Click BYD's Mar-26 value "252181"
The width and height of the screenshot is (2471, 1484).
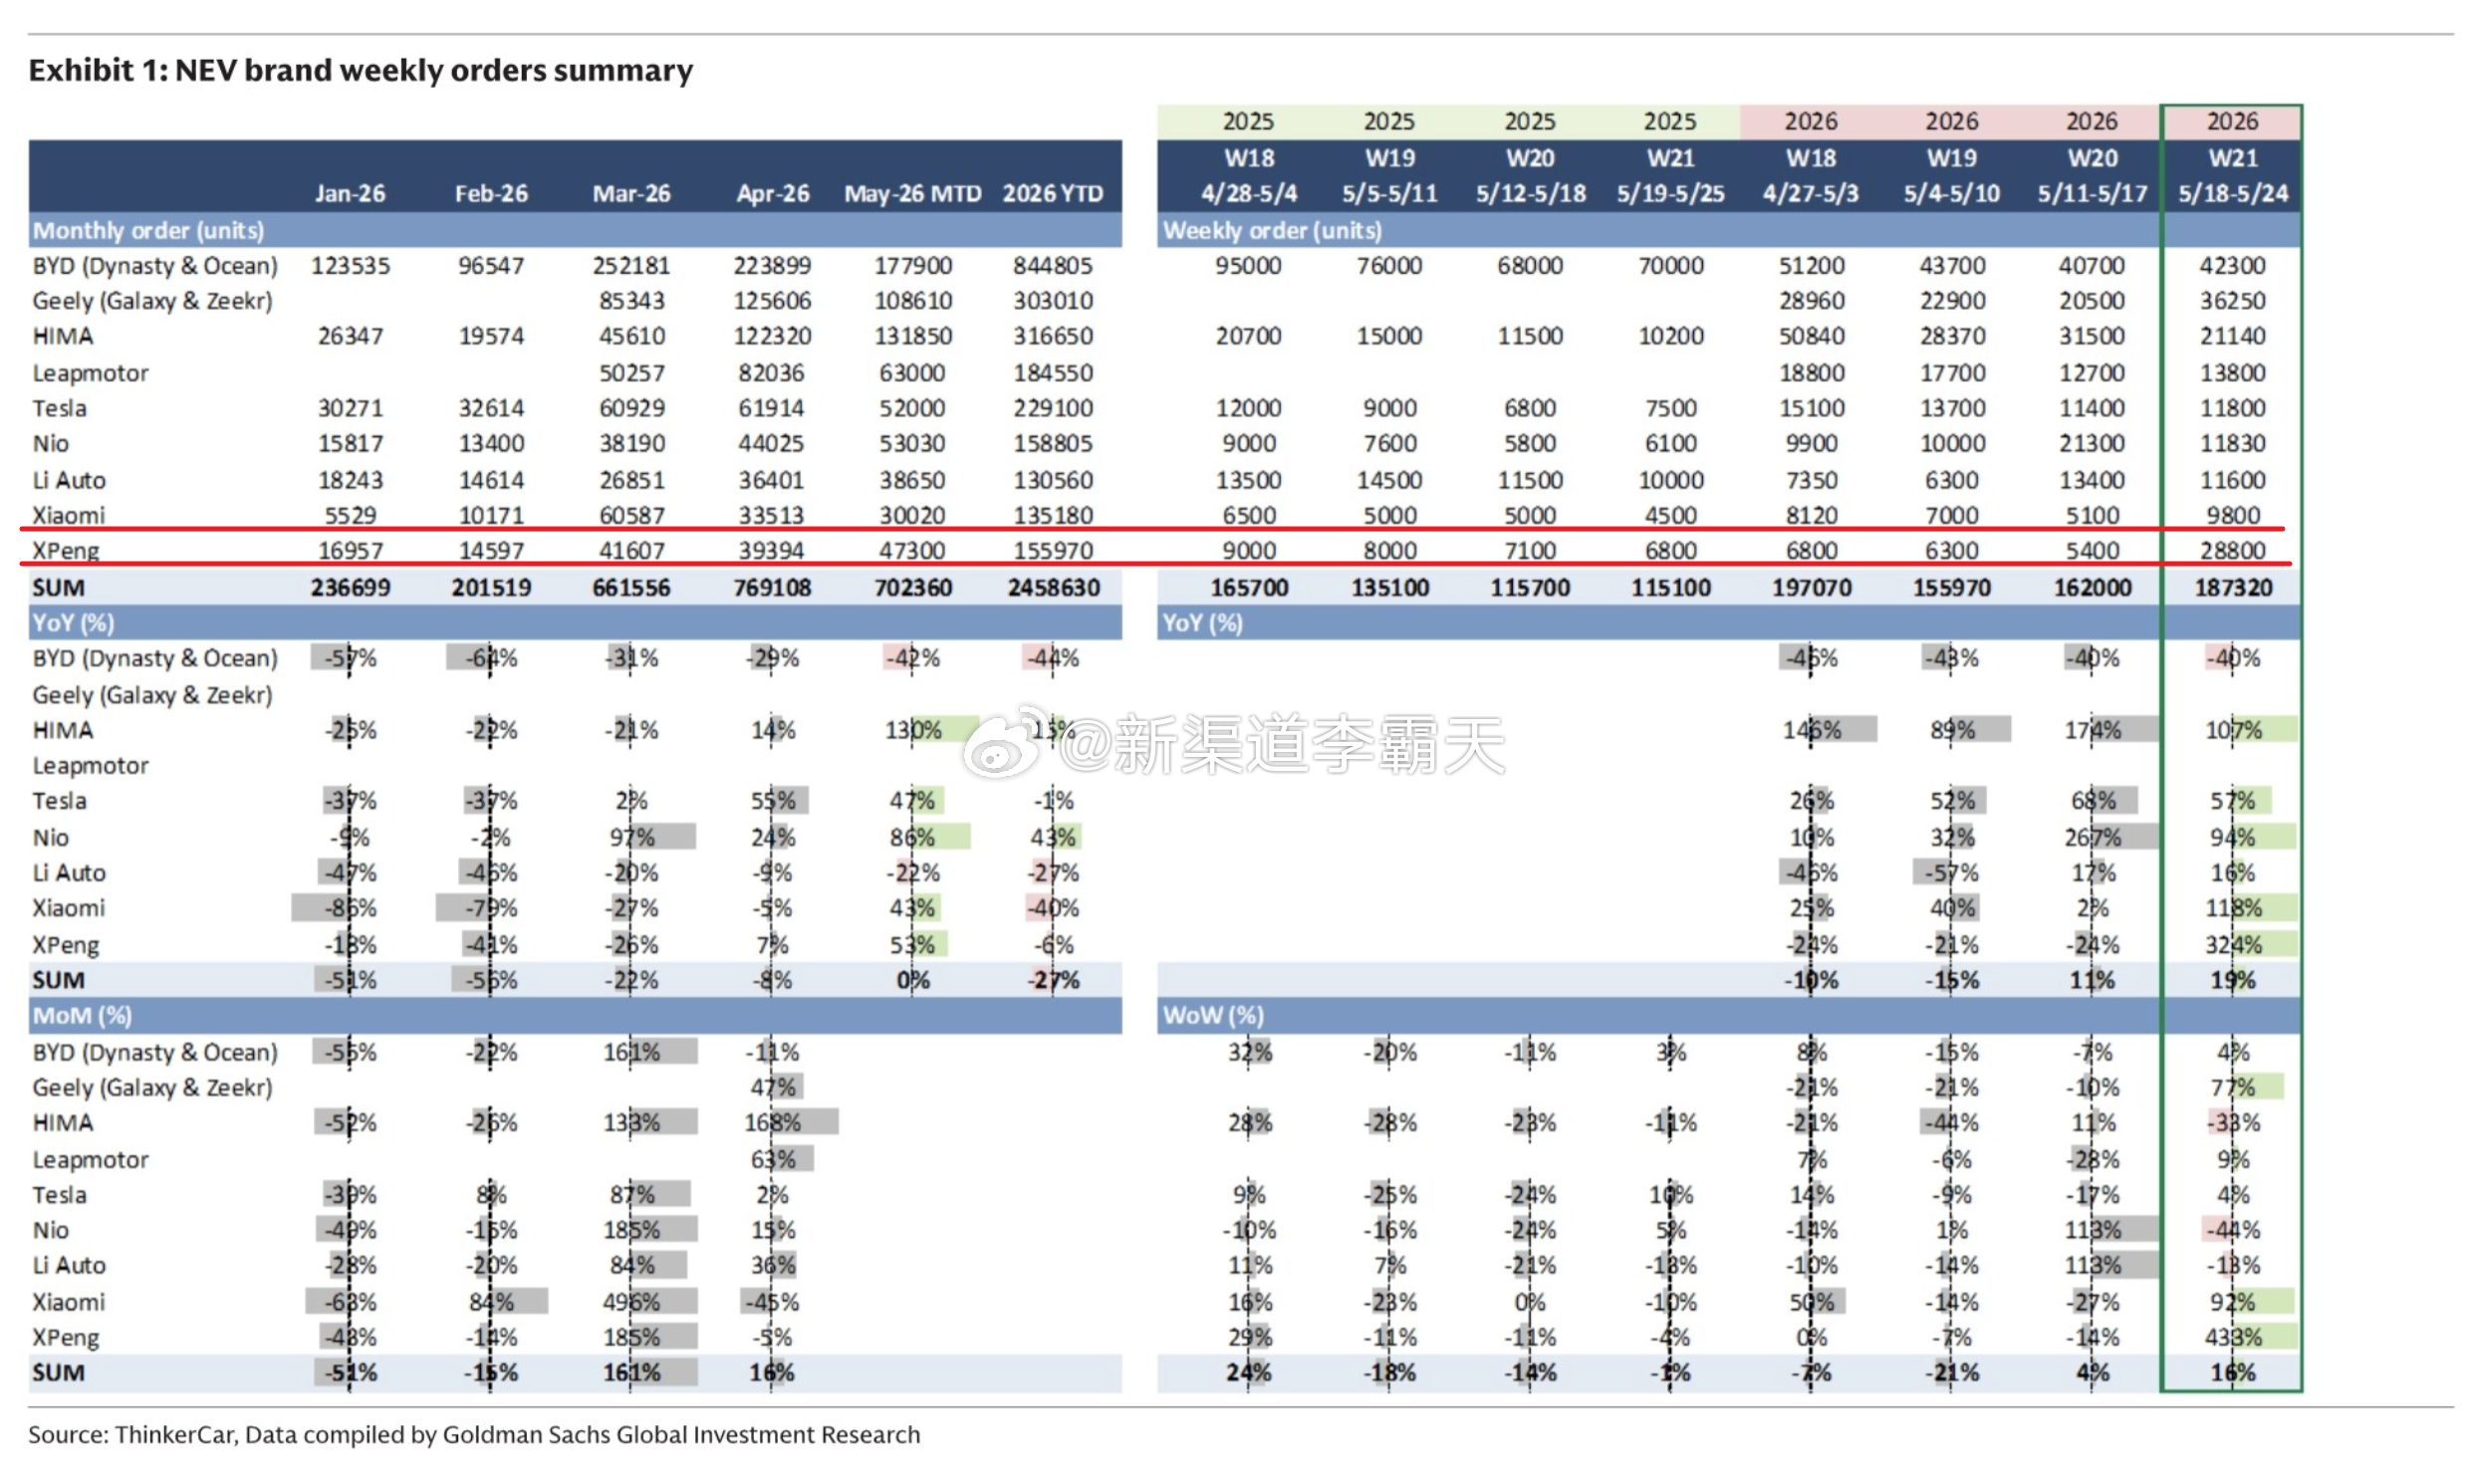pyautogui.click(x=631, y=265)
